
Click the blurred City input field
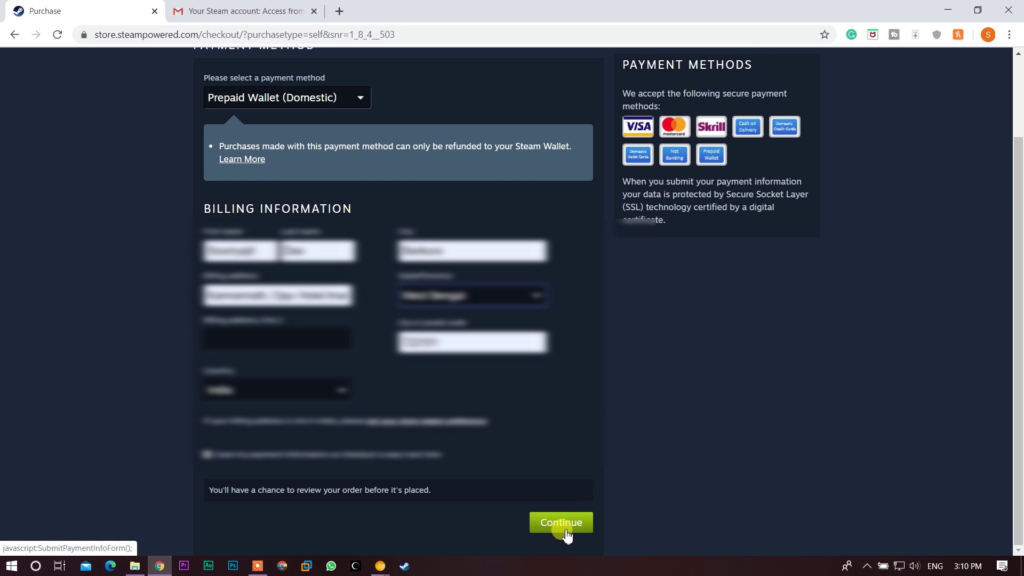point(472,251)
